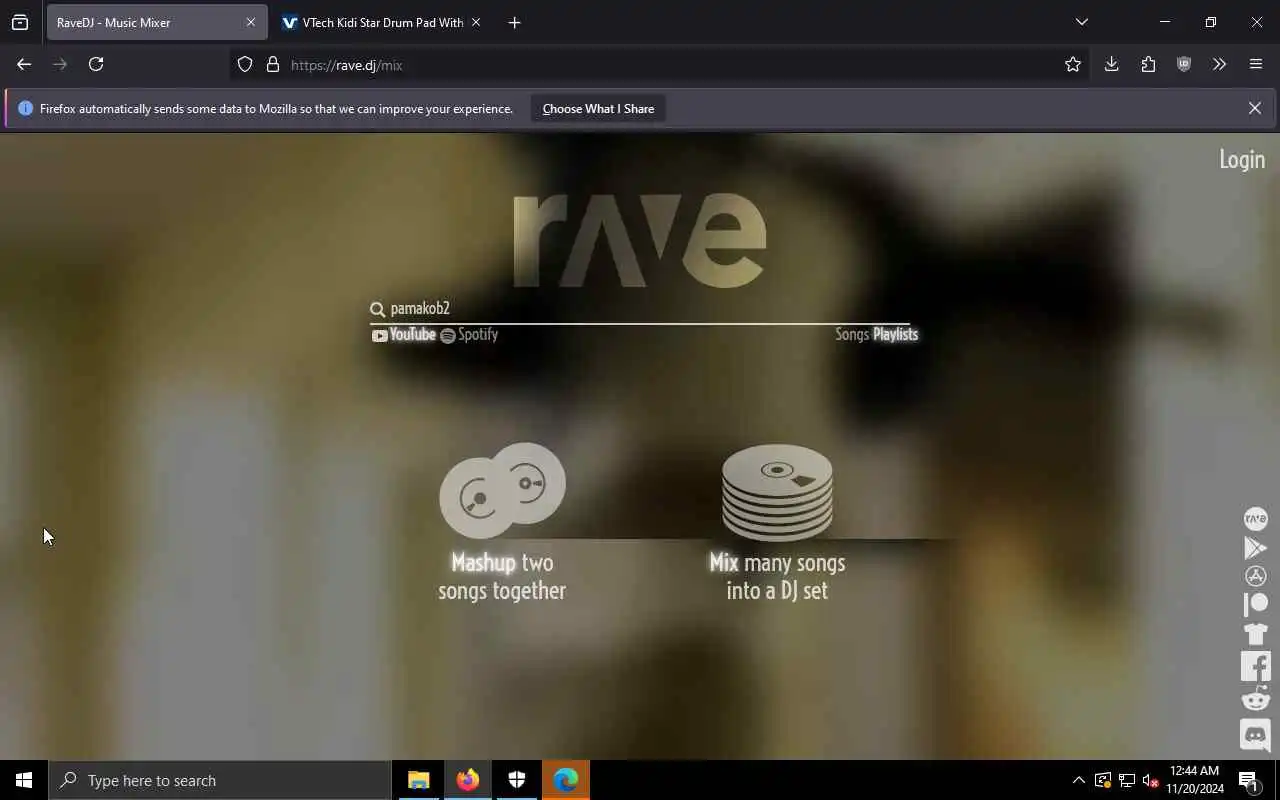The width and height of the screenshot is (1280, 800).
Task: Click the taskbar clock showing 12:44 AM
Action: 1194,780
